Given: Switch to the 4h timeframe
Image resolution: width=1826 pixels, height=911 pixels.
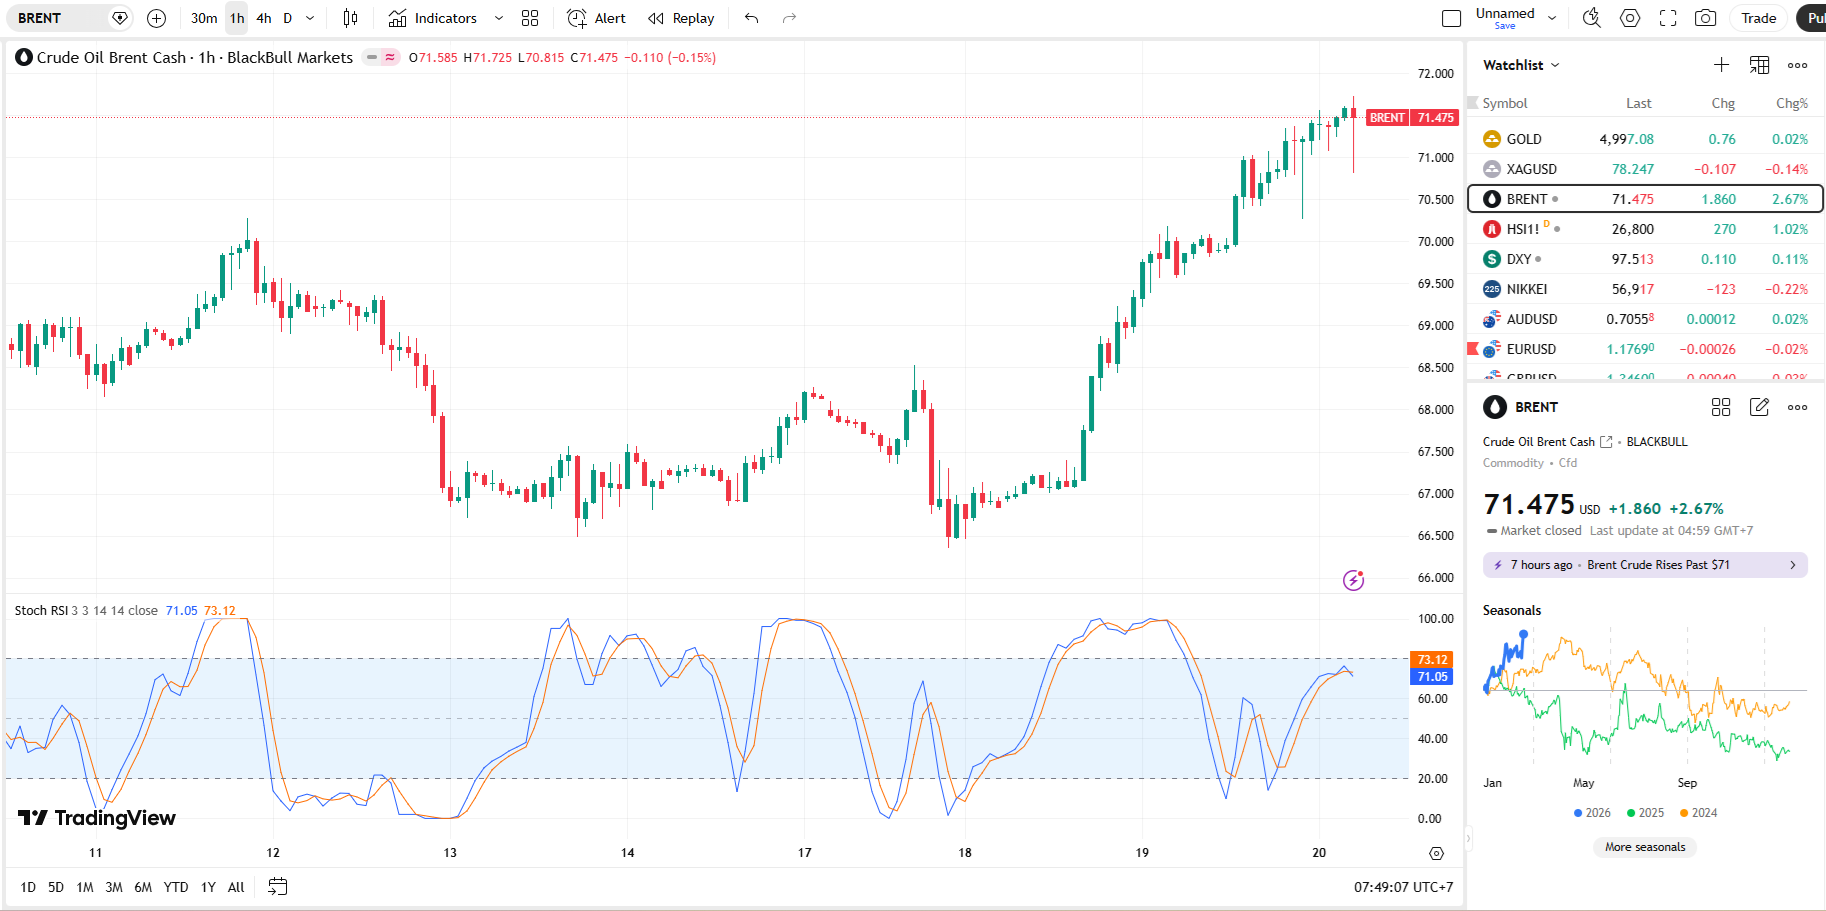Looking at the screenshot, I should click(264, 18).
